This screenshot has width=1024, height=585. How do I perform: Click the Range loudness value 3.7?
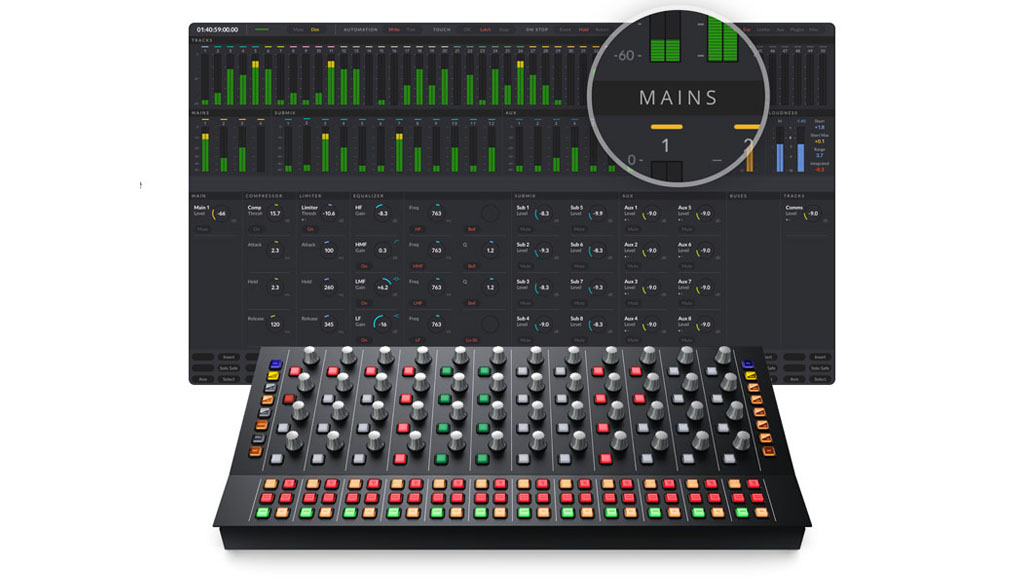(x=820, y=155)
